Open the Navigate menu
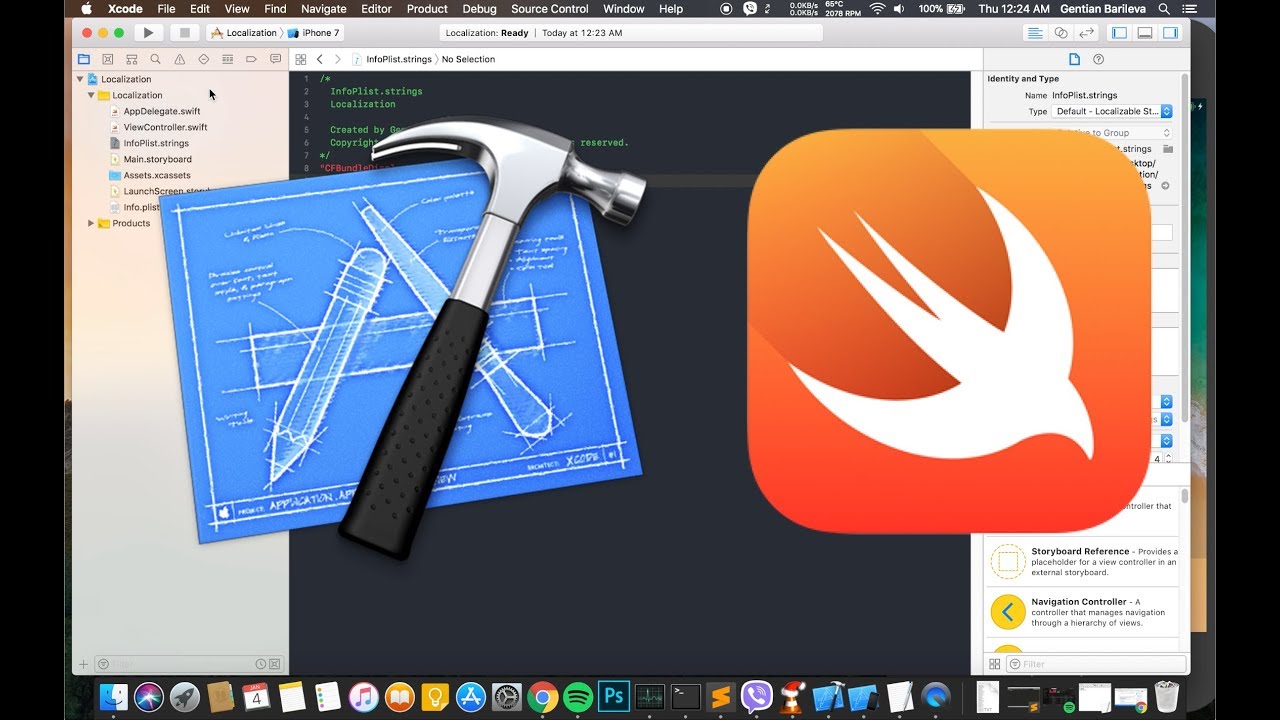Image resolution: width=1280 pixels, height=720 pixels. [x=323, y=9]
